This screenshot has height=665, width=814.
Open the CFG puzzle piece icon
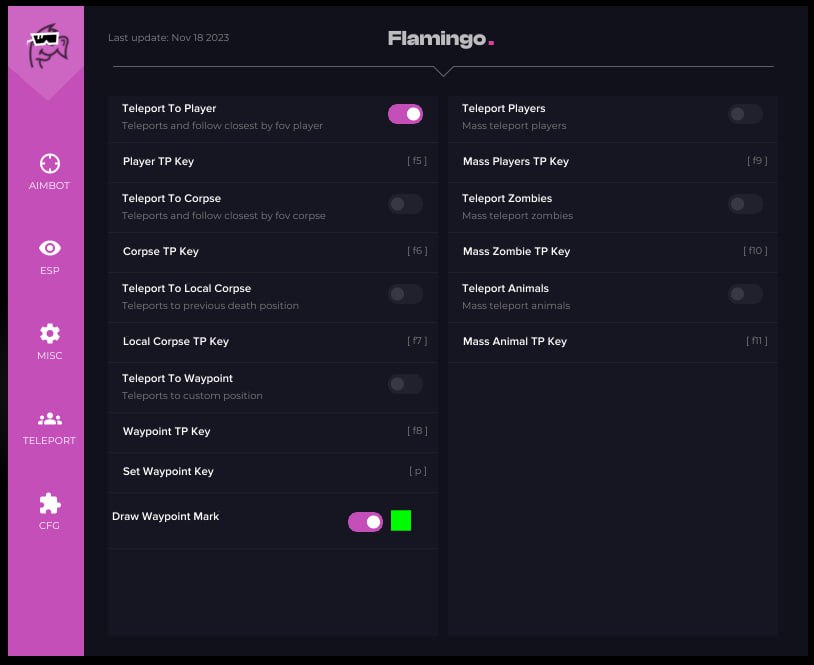coord(50,503)
